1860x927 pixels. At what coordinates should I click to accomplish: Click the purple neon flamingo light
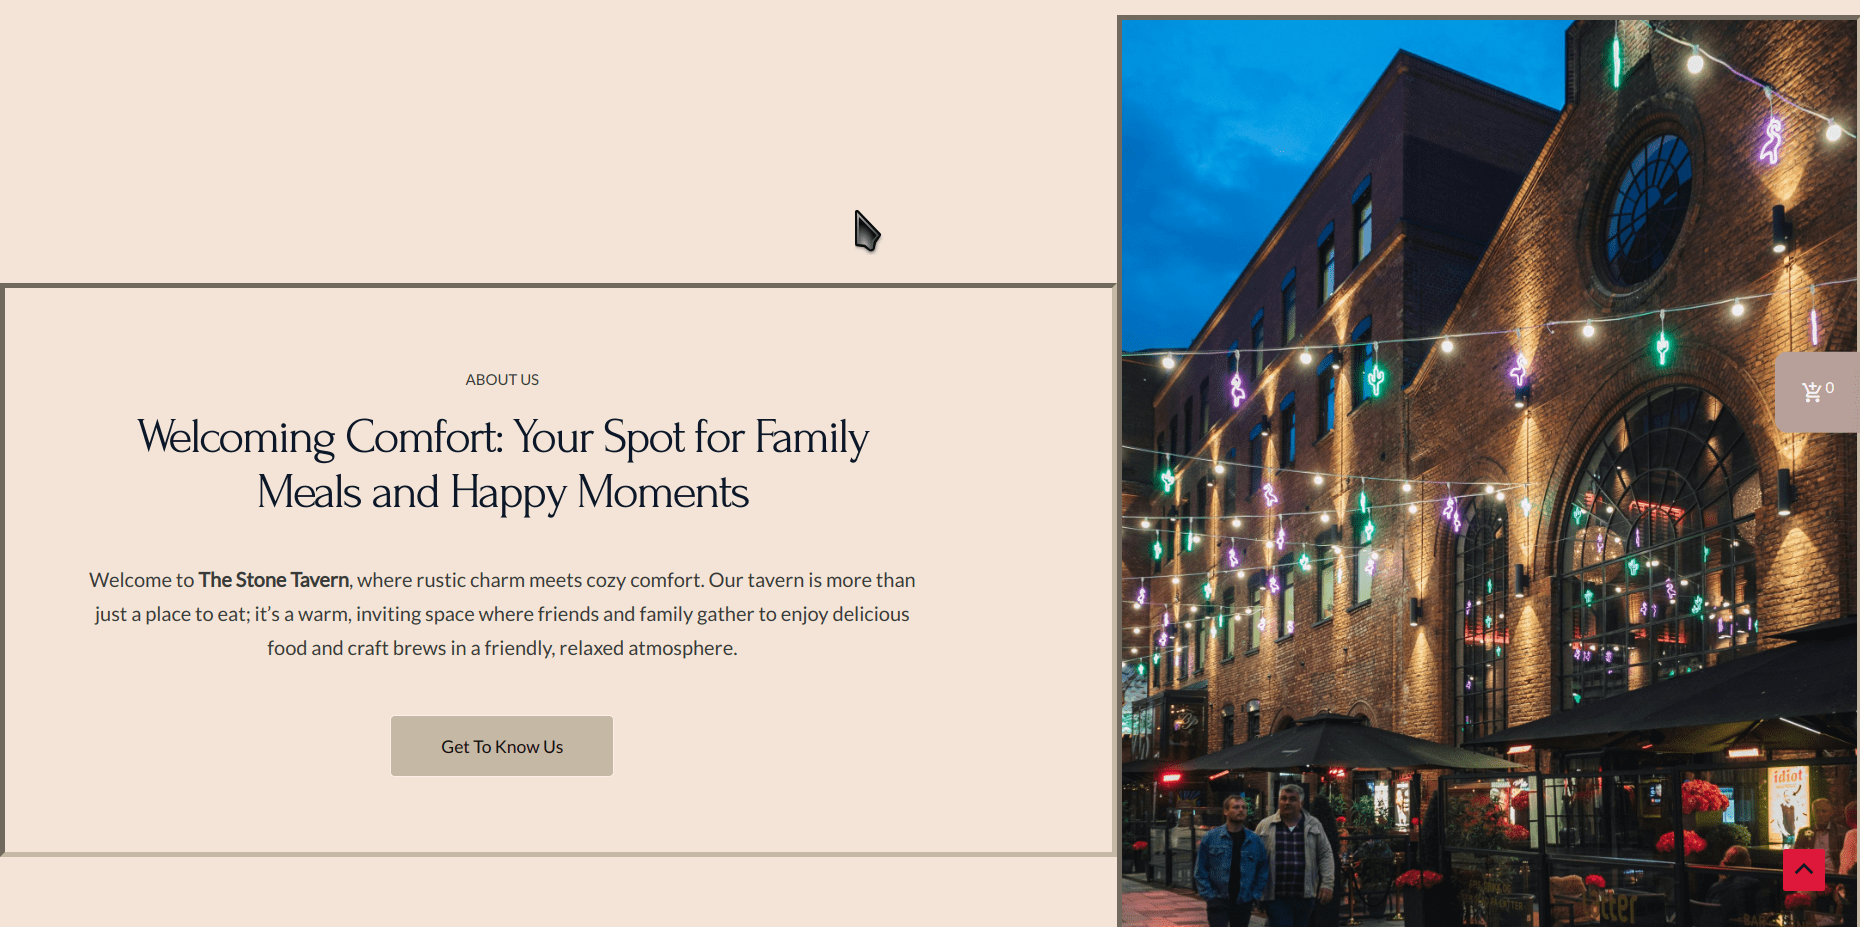click(x=1771, y=140)
